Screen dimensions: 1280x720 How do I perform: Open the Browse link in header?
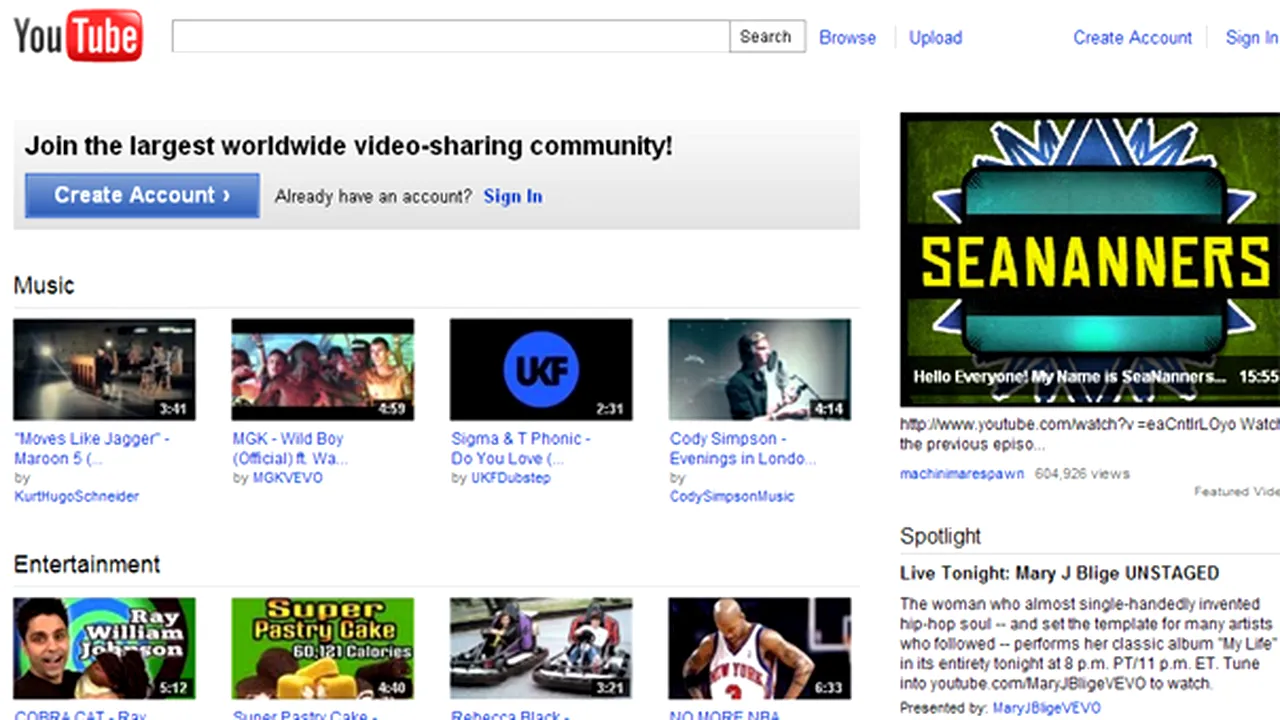pyautogui.click(x=847, y=37)
